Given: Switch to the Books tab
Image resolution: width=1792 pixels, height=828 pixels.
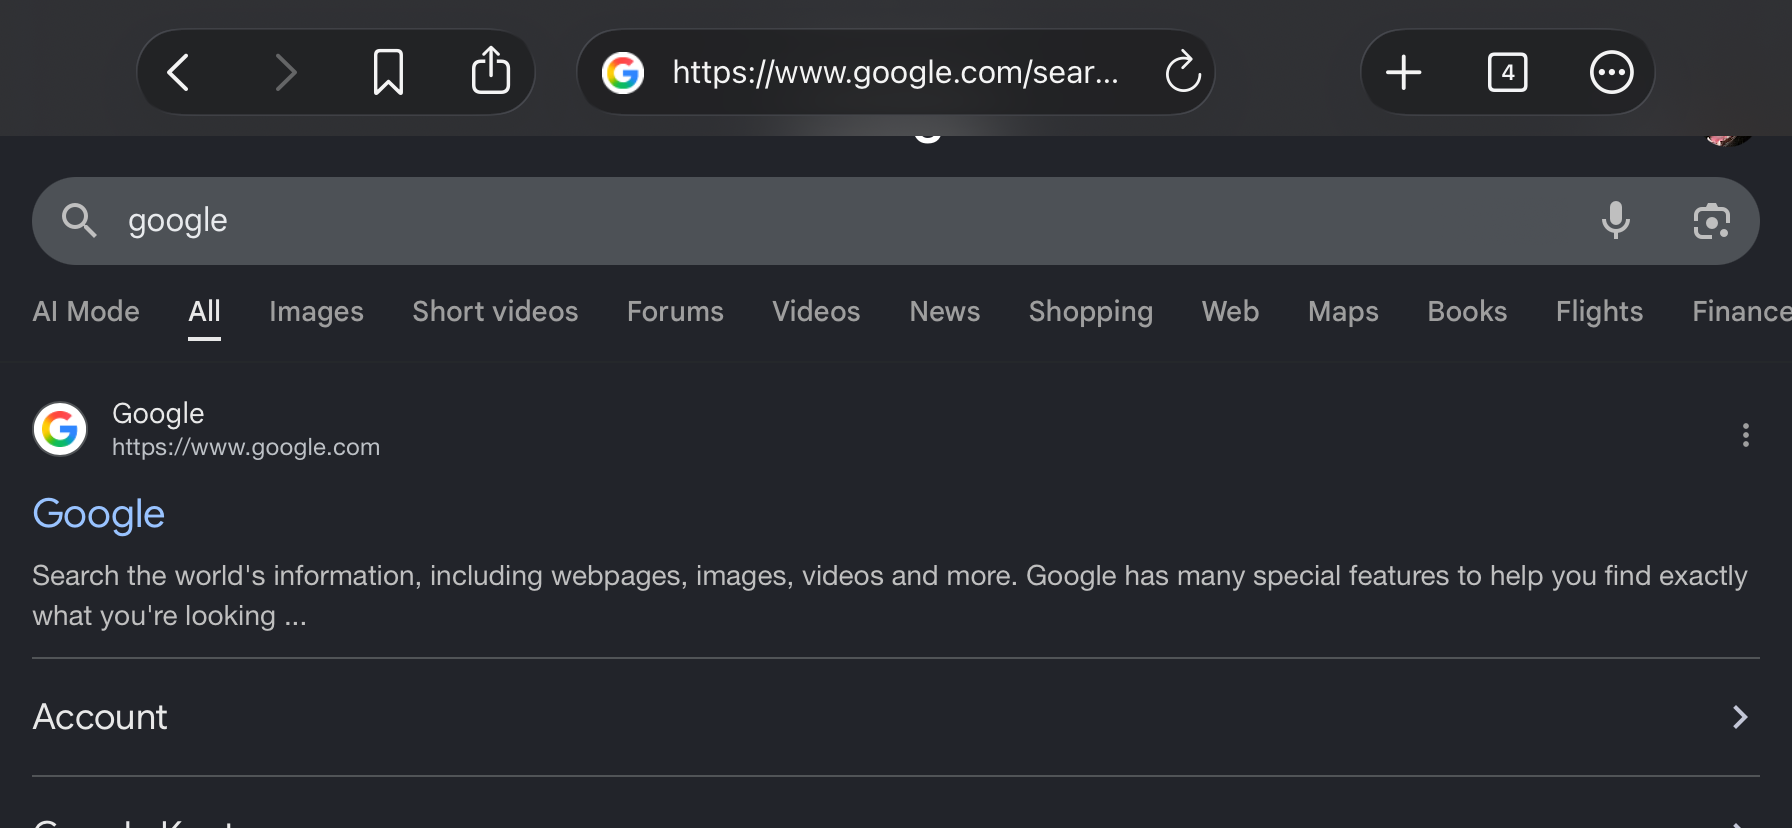Looking at the screenshot, I should click(x=1467, y=312).
